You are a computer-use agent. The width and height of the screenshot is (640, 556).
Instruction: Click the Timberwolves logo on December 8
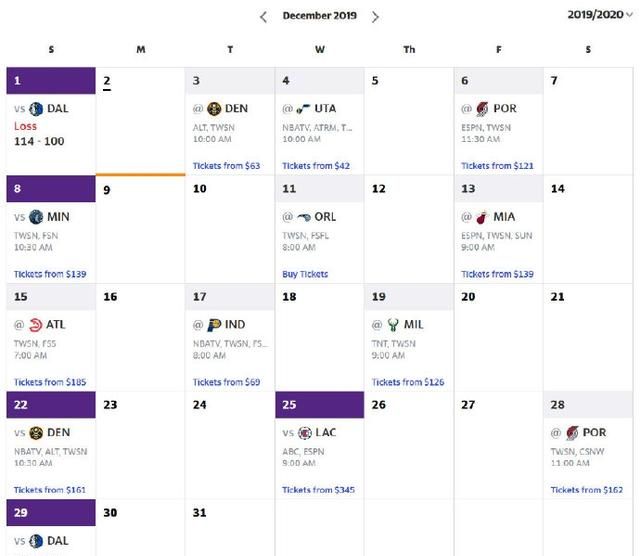(36, 217)
